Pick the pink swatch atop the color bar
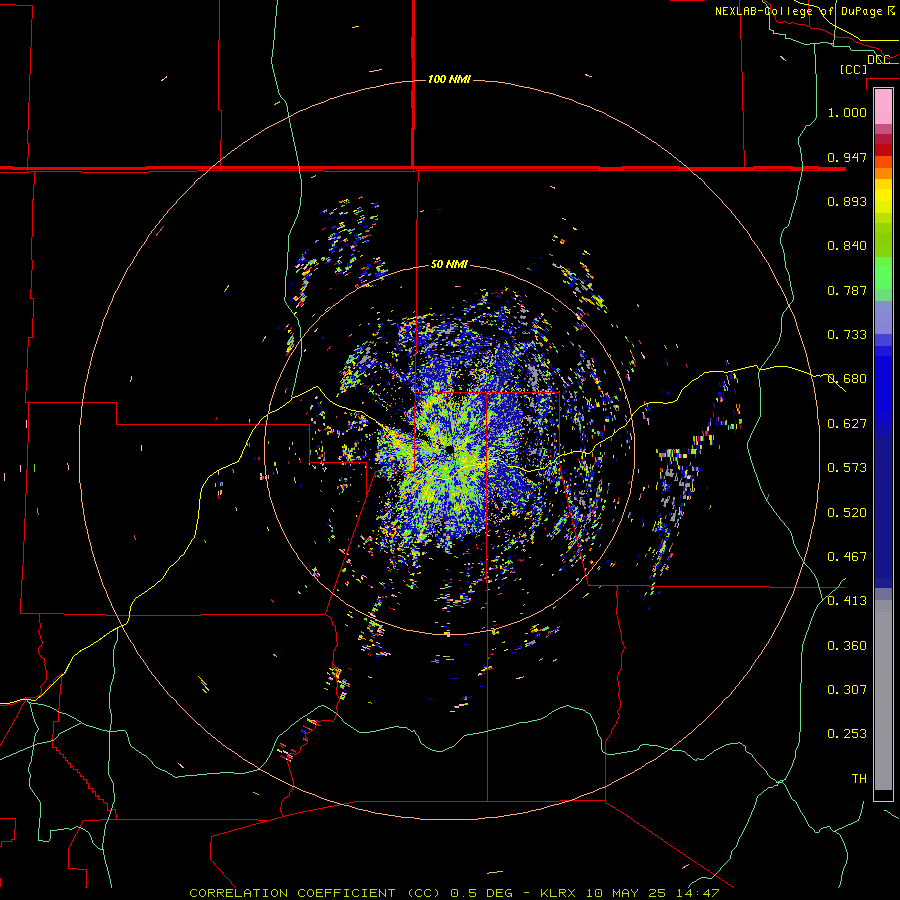 pos(883,106)
